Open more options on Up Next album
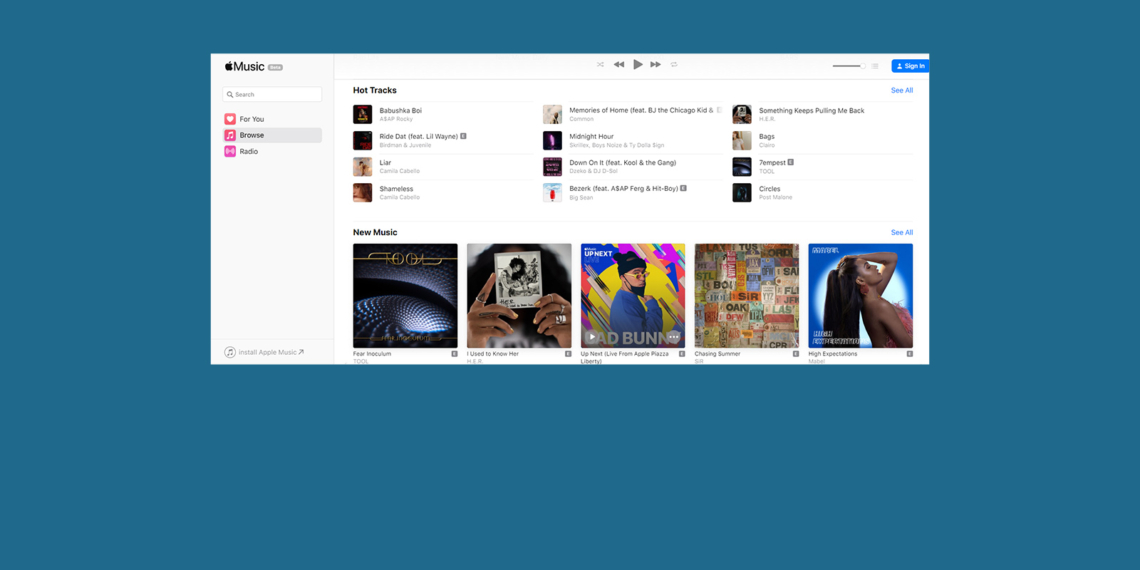The image size is (1140, 570). [x=673, y=337]
